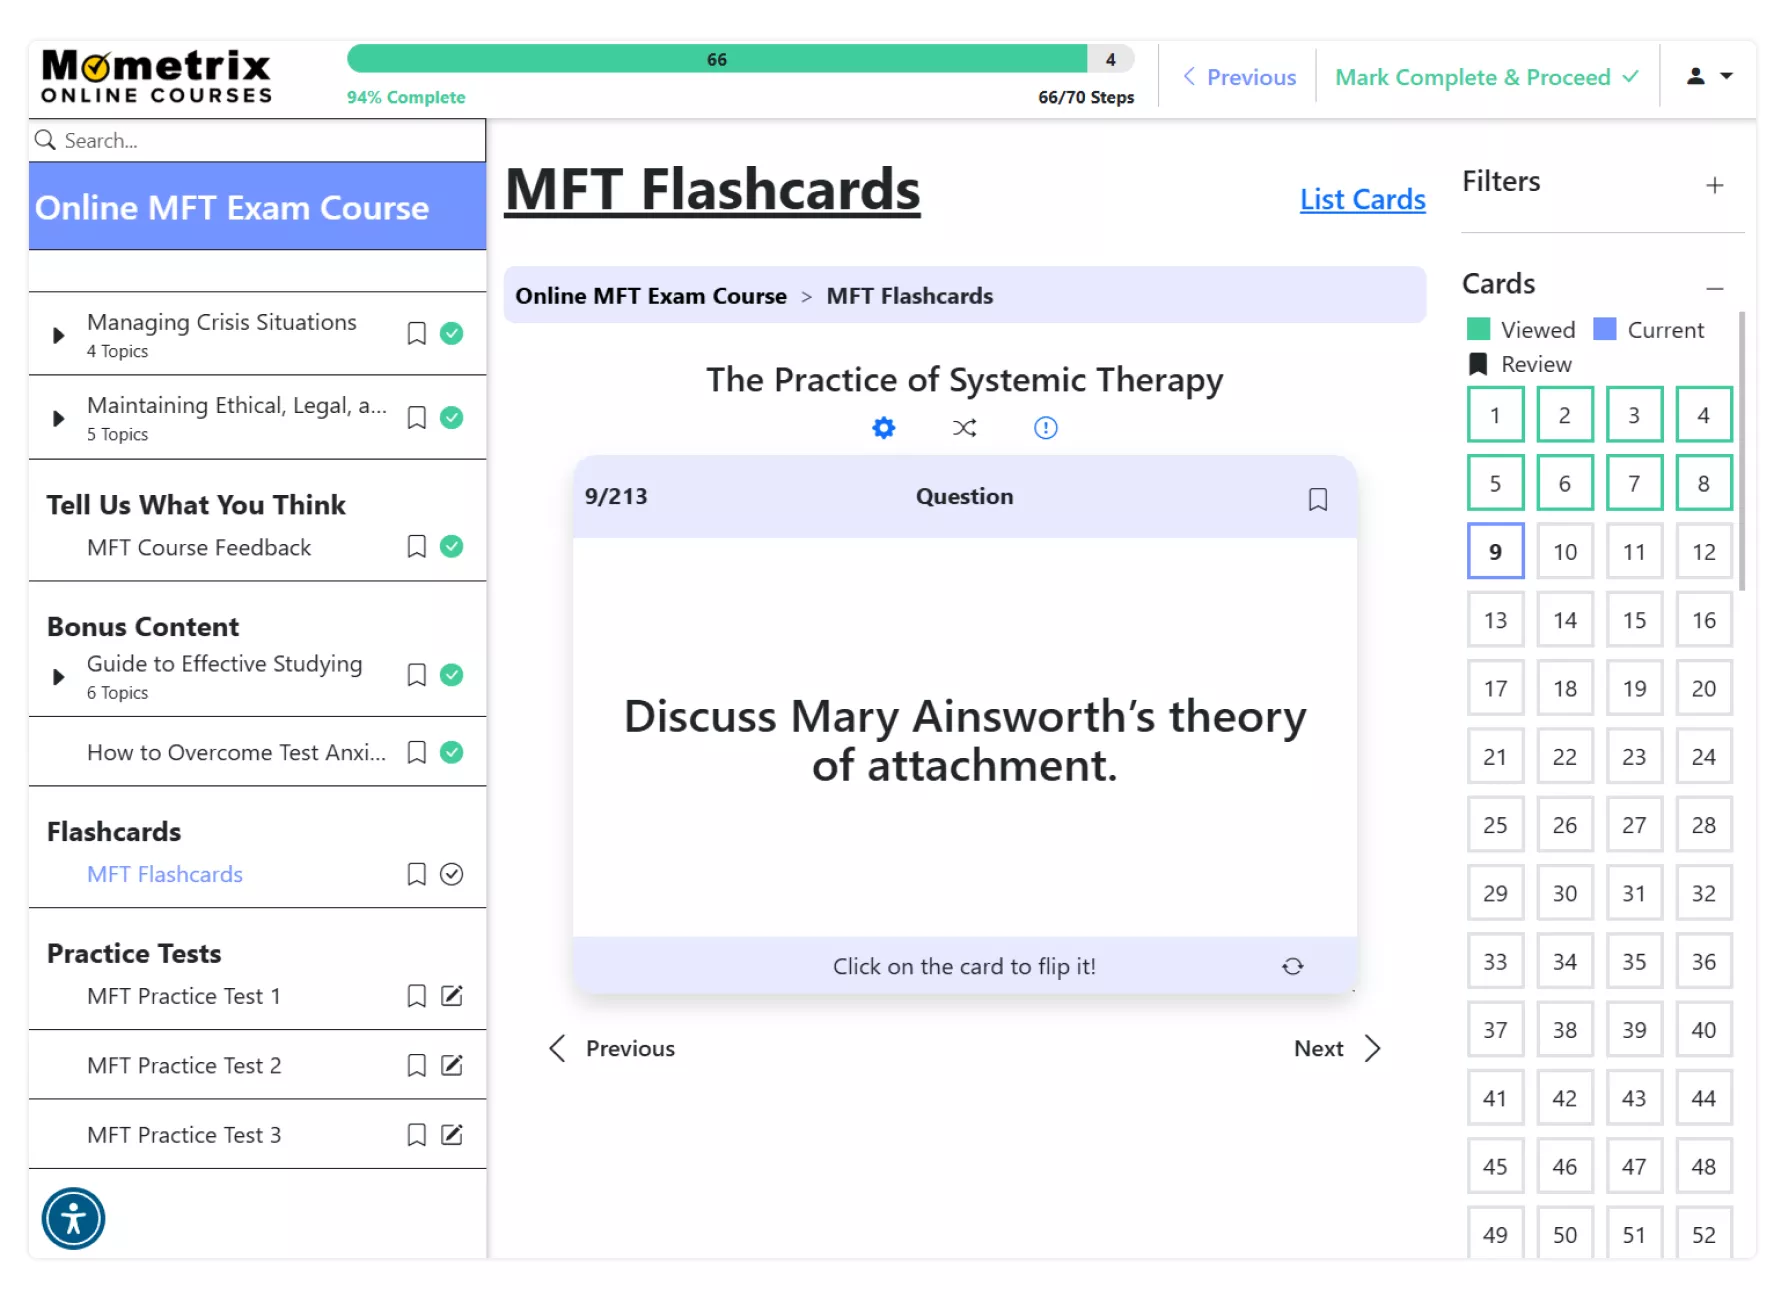Open the flashcard info icon

click(1045, 428)
